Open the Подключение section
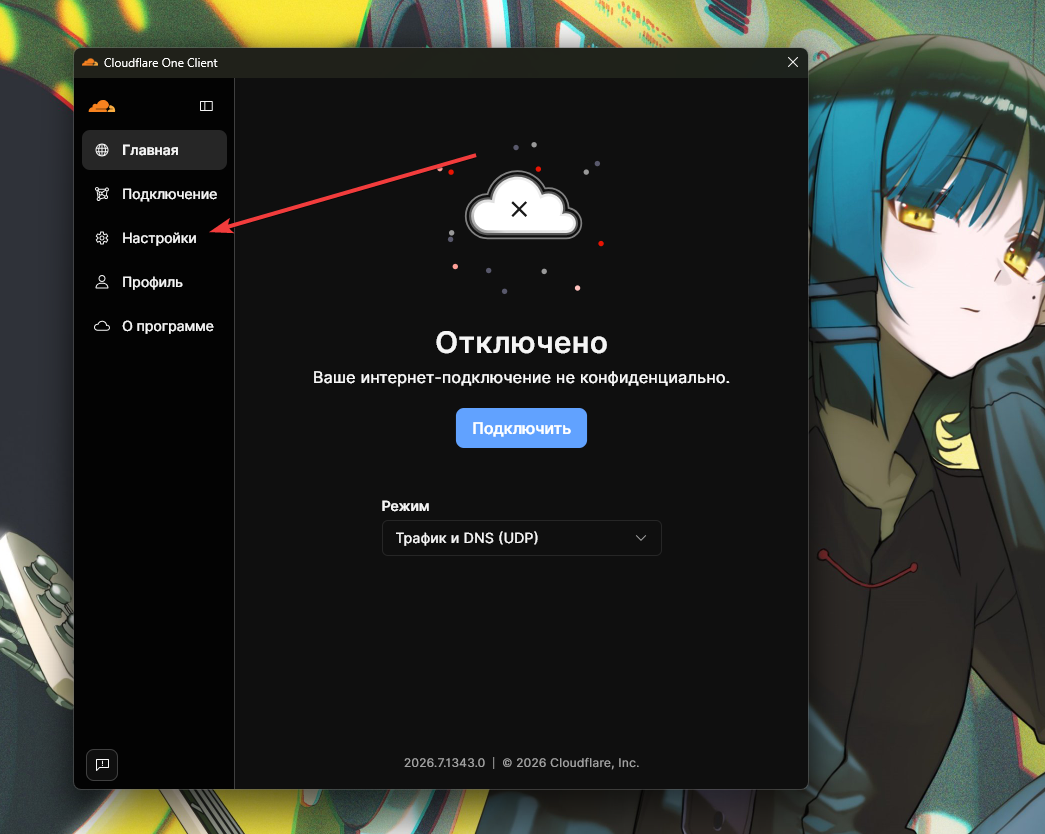Screen dimensions: 1045x834 tap(155, 194)
